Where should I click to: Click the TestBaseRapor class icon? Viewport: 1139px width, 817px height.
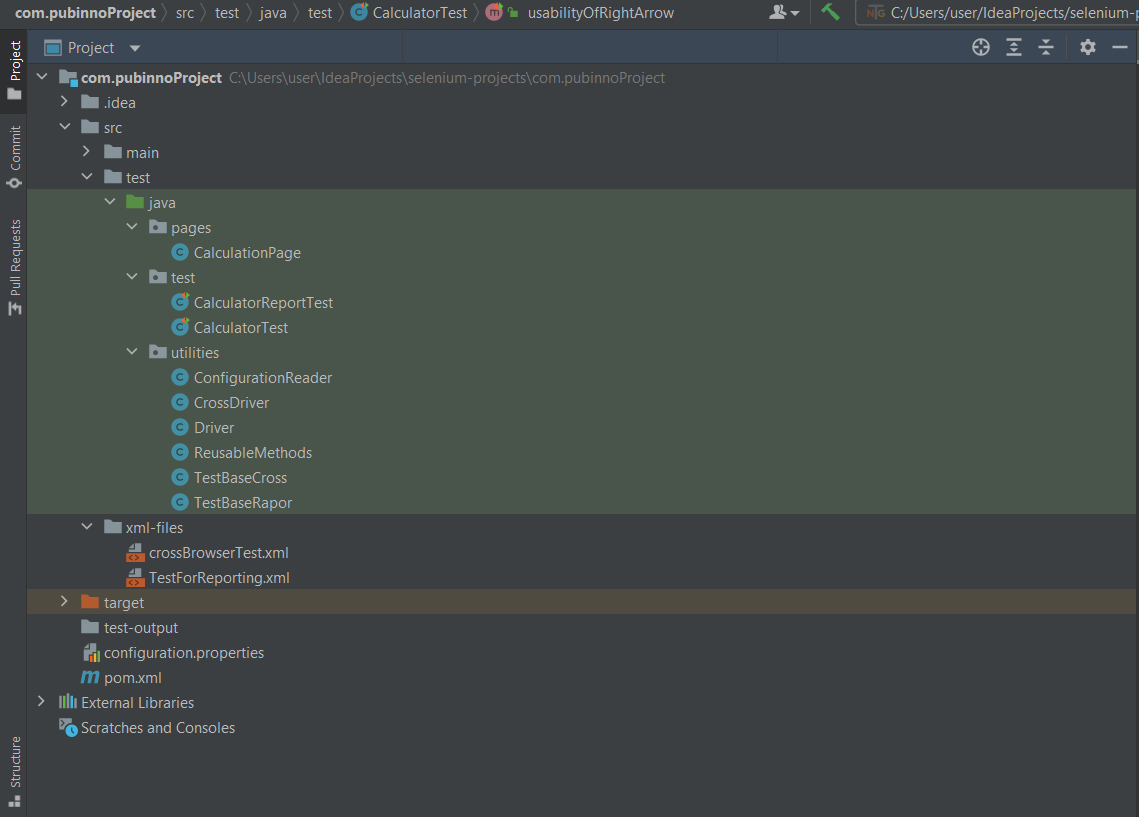click(180, 502)
